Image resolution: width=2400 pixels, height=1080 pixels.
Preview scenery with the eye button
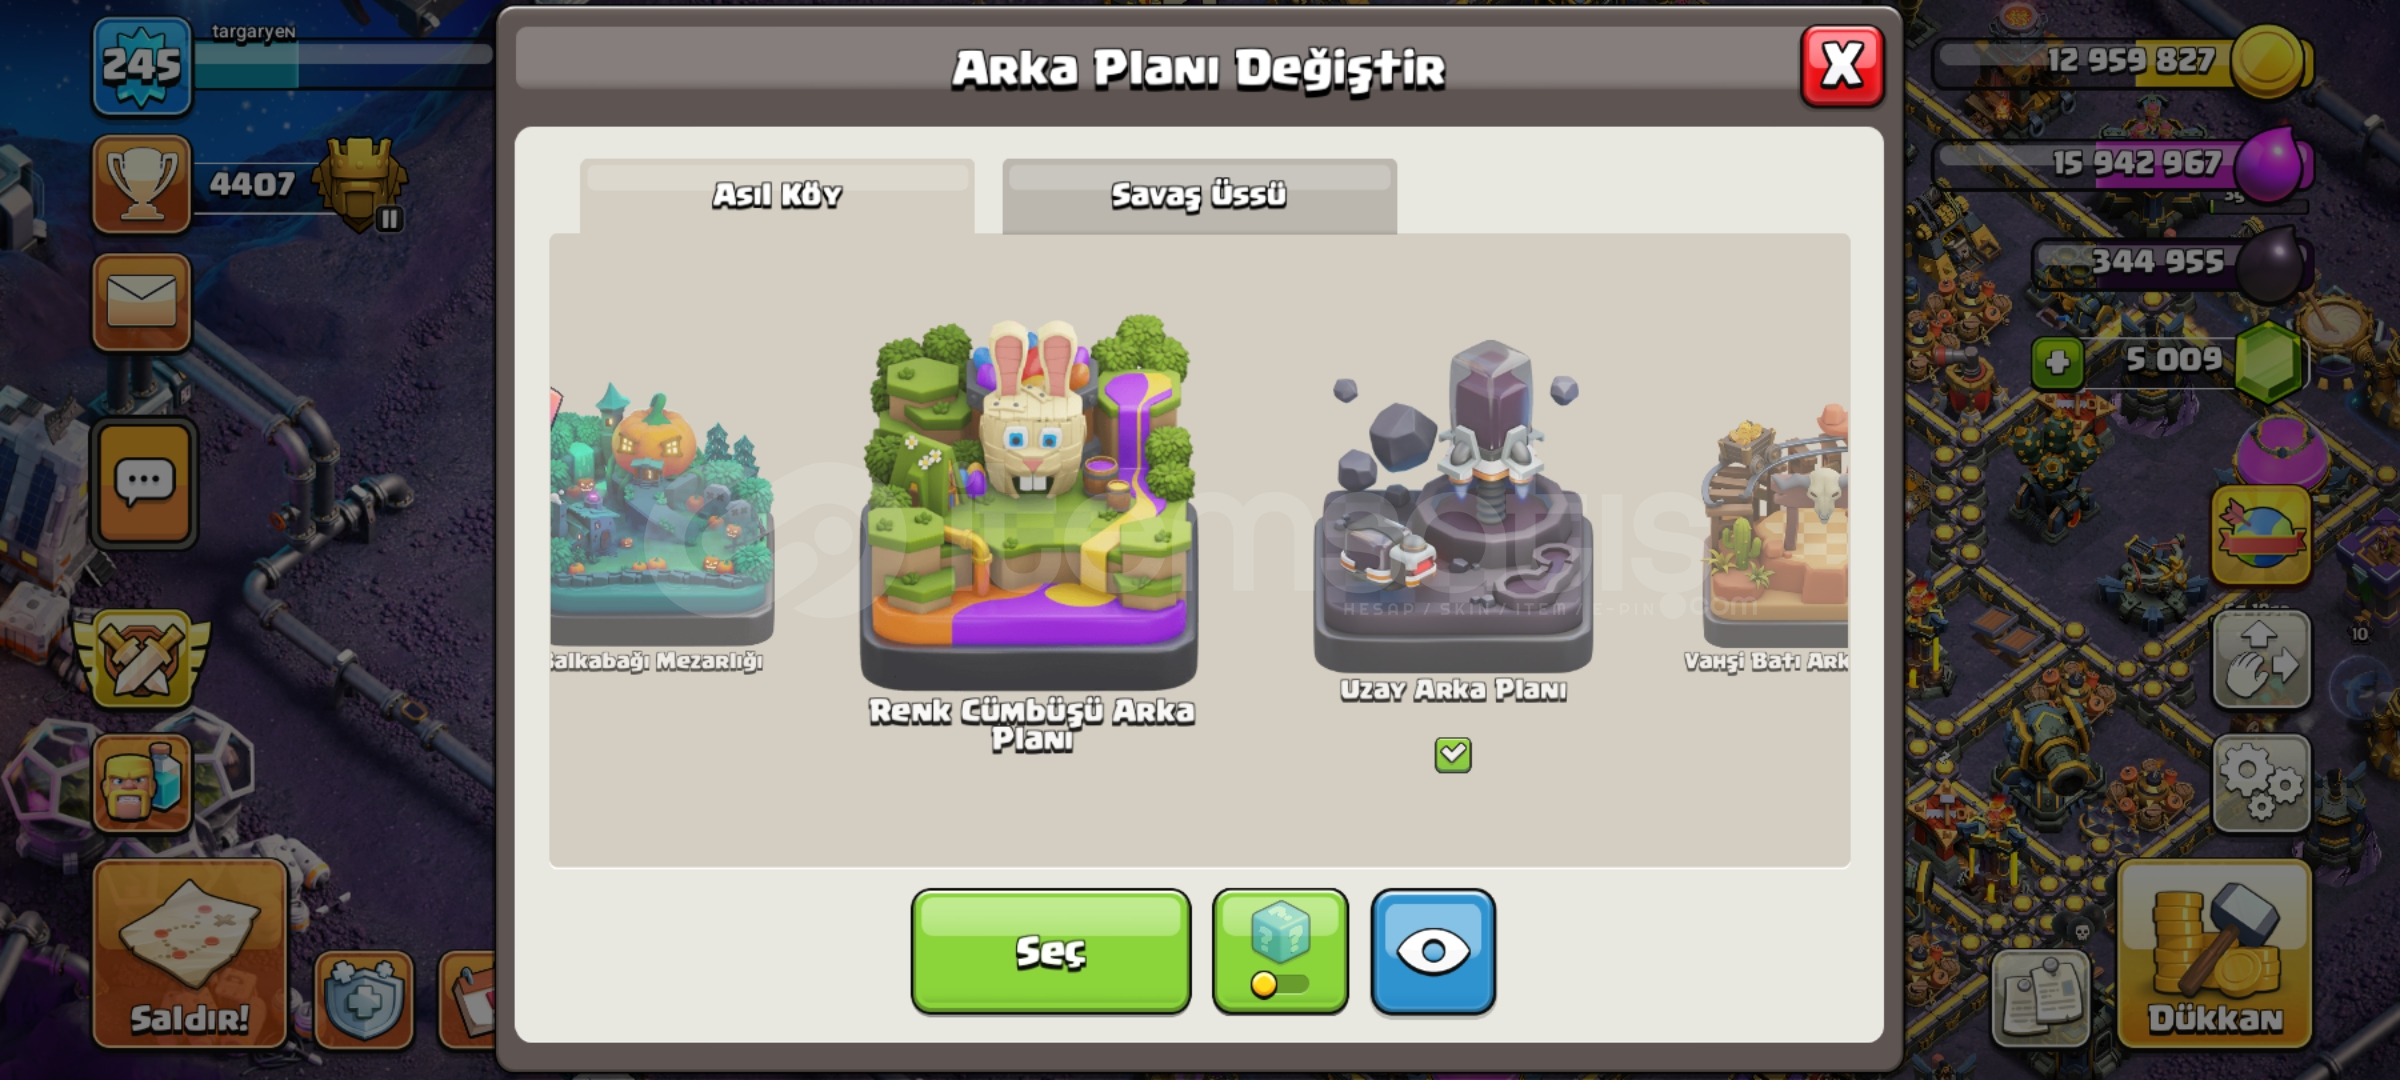click(1433, 951)
